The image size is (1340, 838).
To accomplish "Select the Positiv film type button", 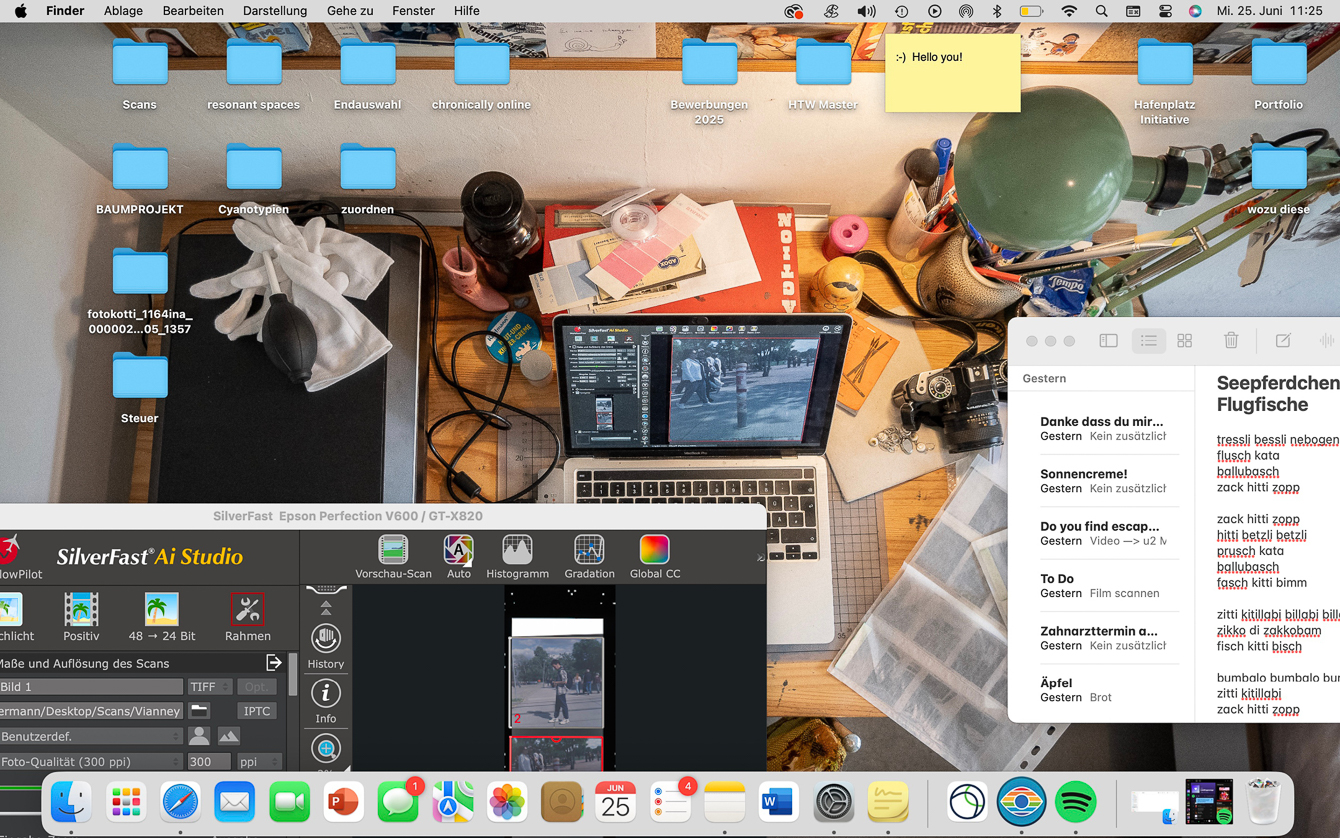I will click(x=81, y=610).
